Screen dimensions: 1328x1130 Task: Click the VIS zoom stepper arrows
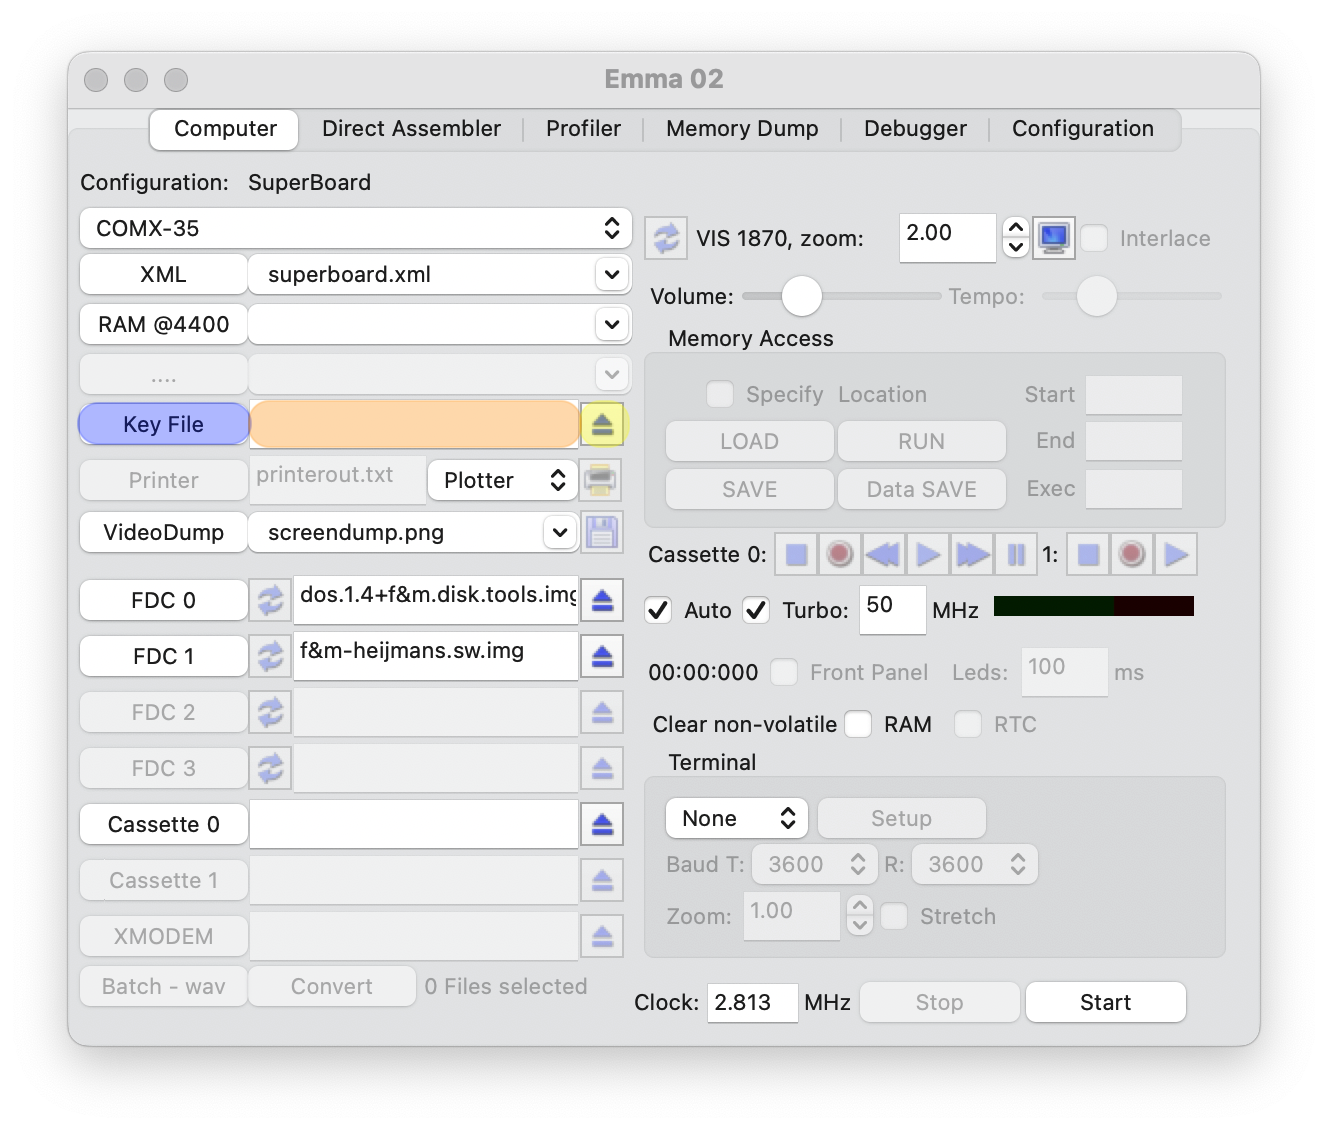pos(1016,238)
